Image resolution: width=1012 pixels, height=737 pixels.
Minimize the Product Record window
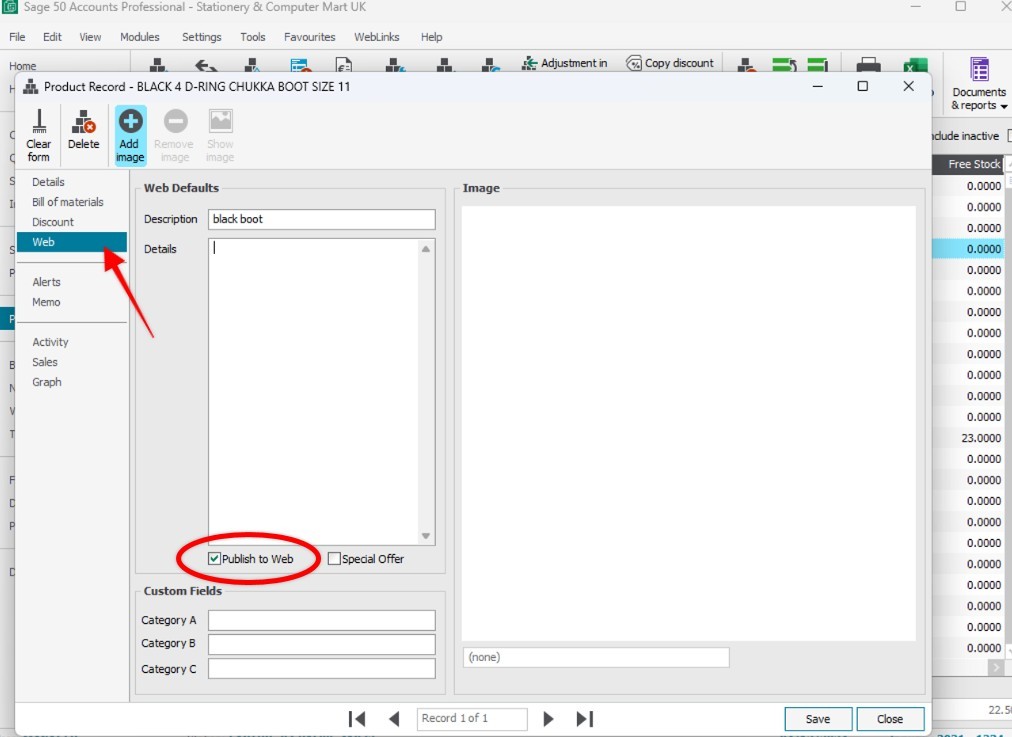tap(818, 86)
